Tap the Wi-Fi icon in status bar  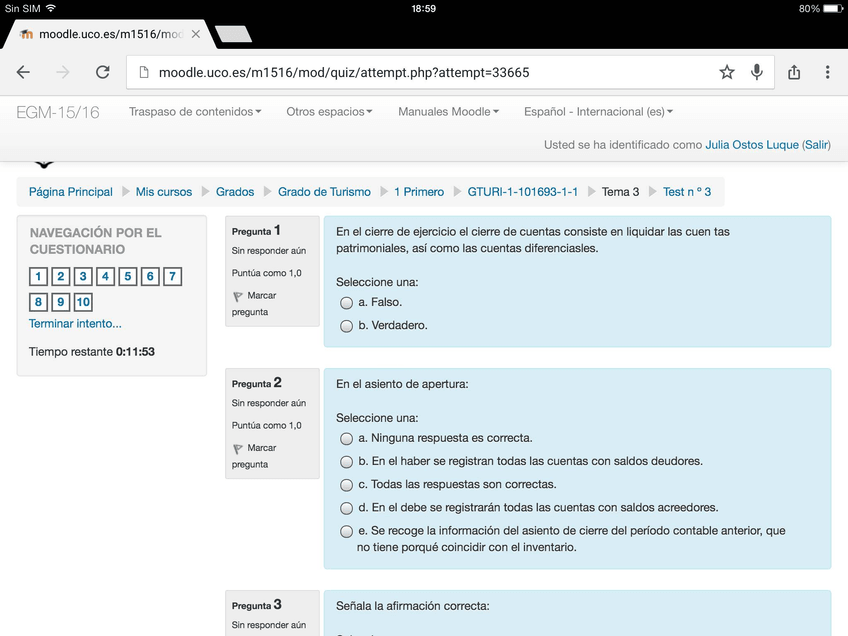point(51,8)
